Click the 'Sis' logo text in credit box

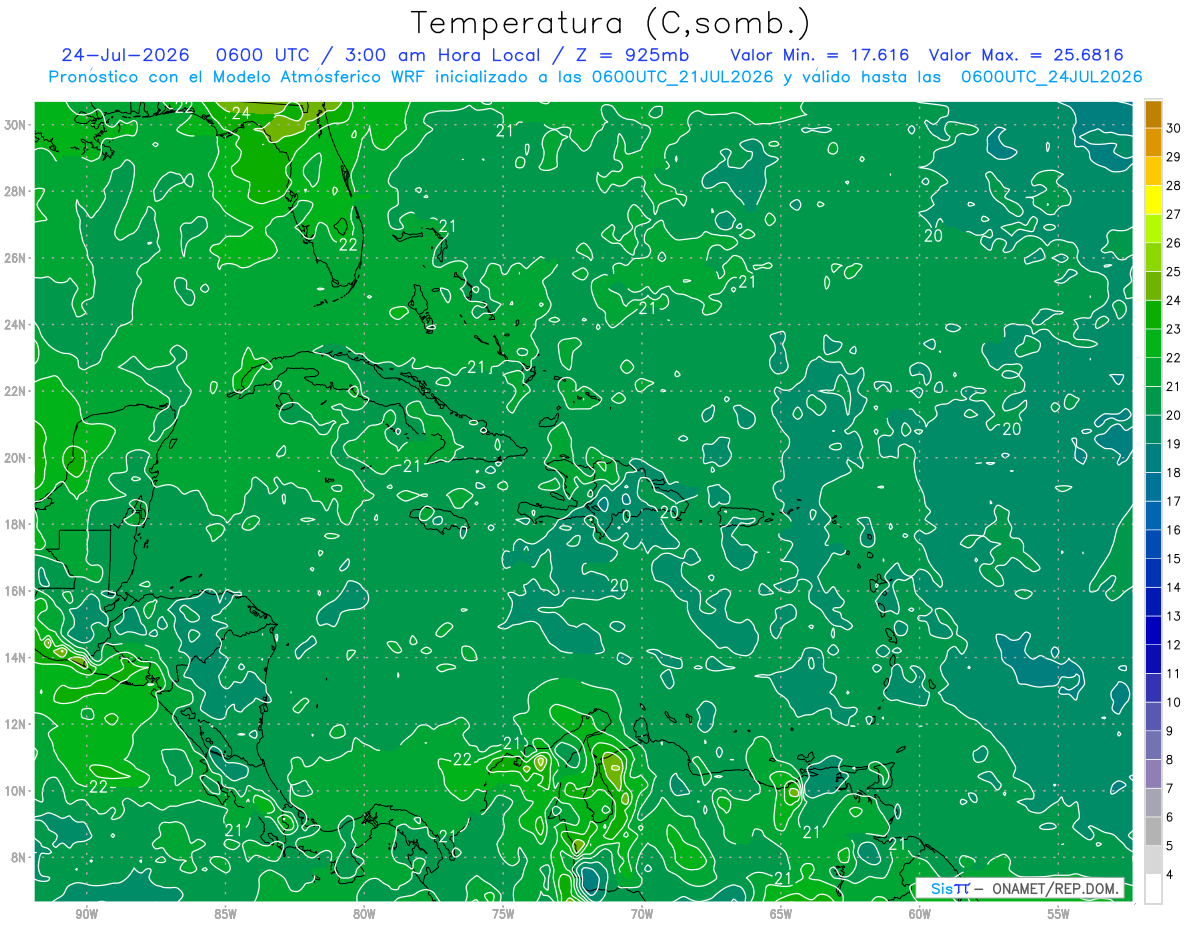(x=941, y=889)
